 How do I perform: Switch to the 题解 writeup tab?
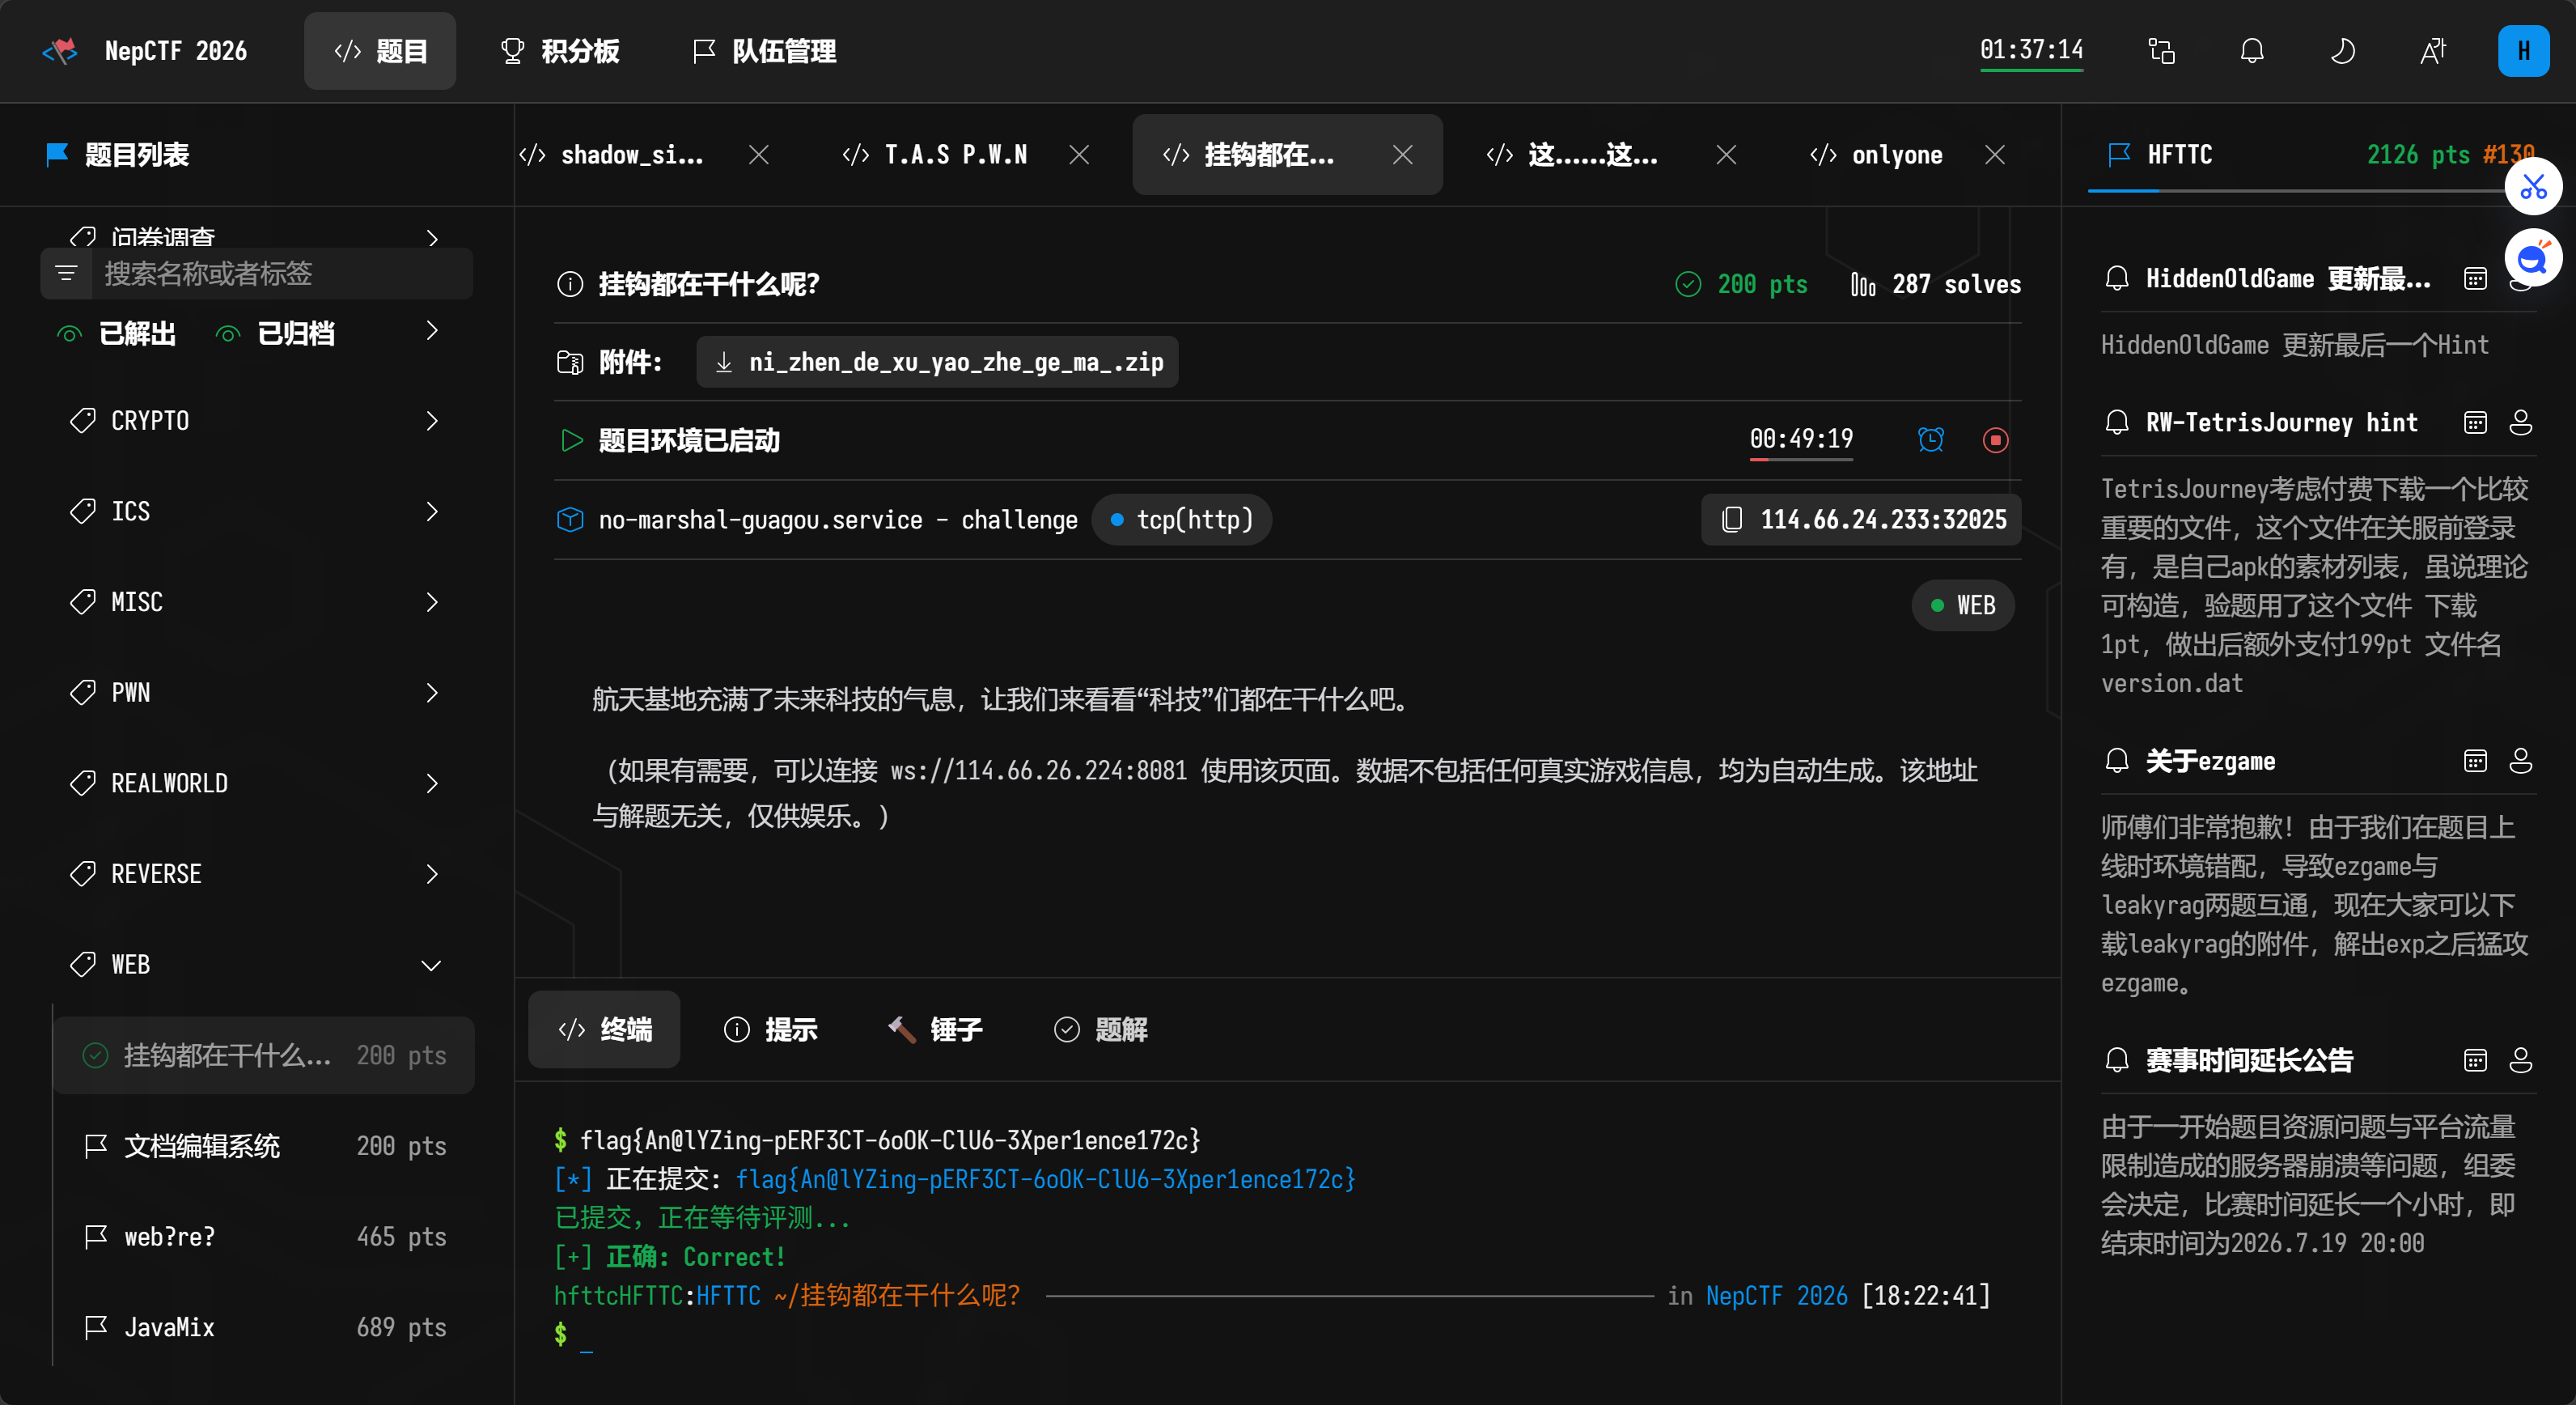1101,1030
